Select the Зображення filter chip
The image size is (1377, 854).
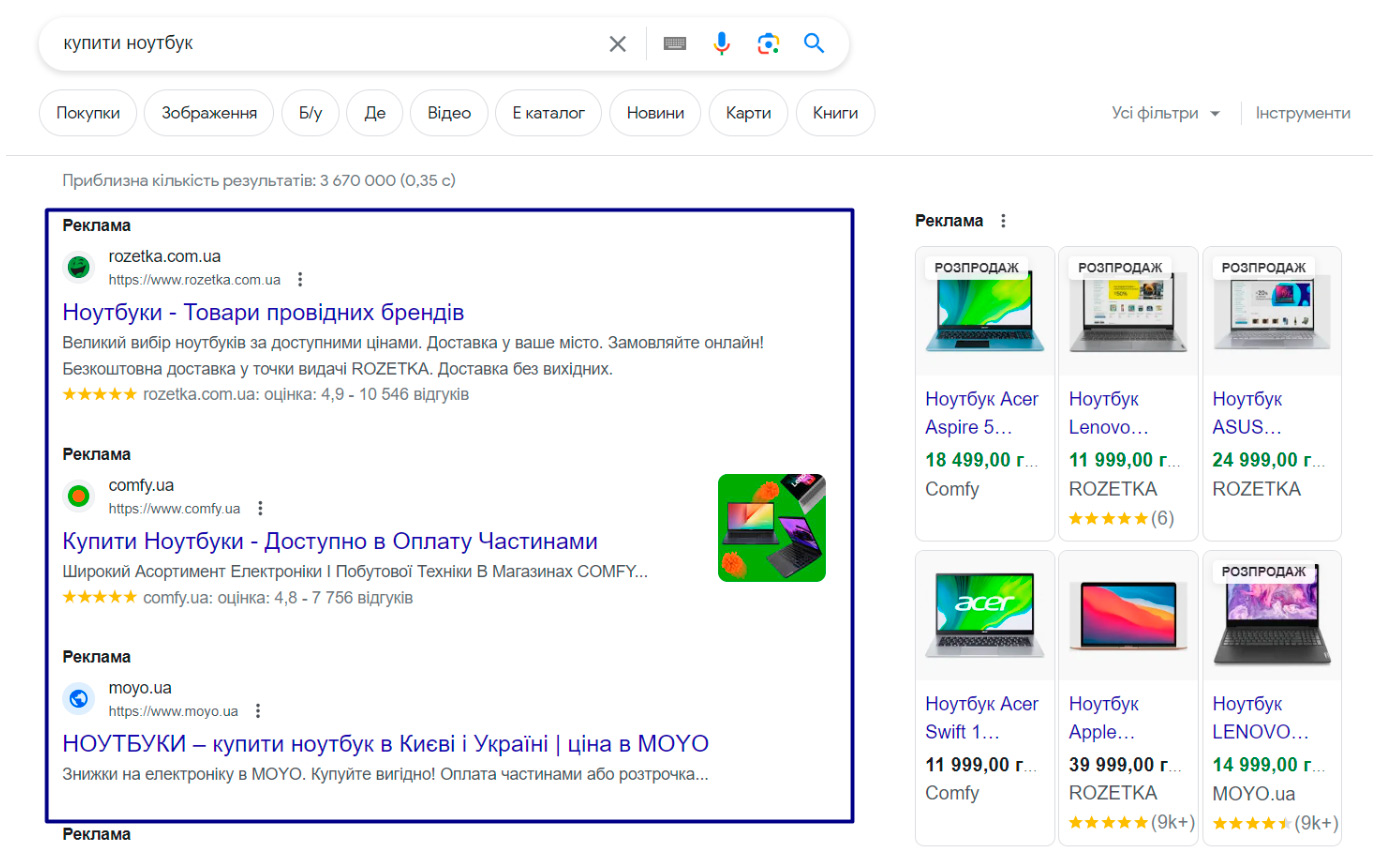(209, 113)
